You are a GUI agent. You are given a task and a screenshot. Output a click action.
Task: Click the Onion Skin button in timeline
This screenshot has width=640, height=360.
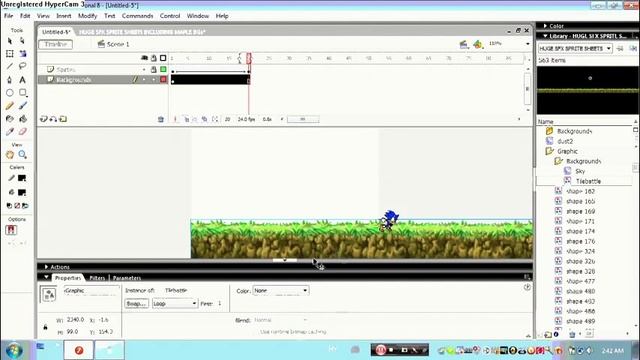[x=187, y=119]
